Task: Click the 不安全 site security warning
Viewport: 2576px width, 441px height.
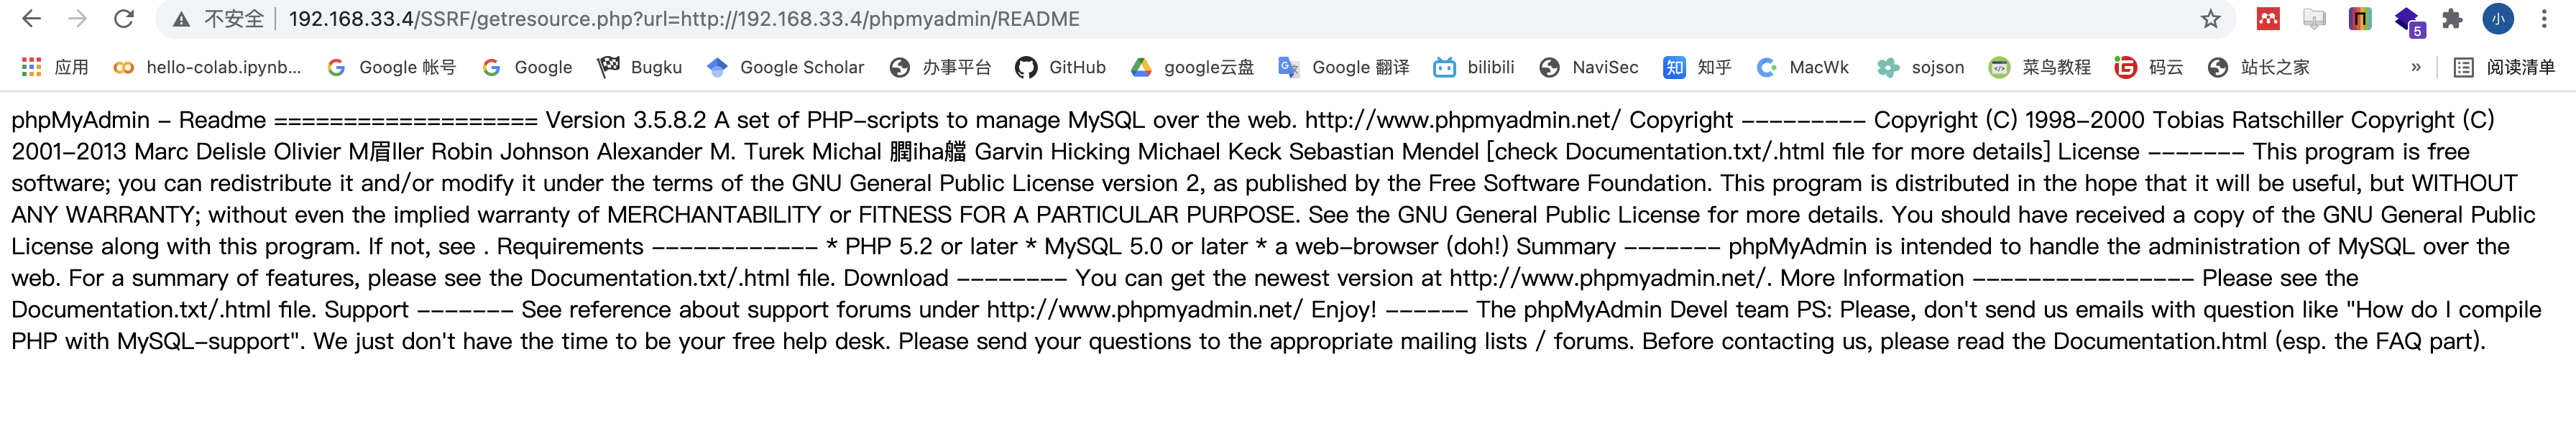Action: tap(220, 19)
